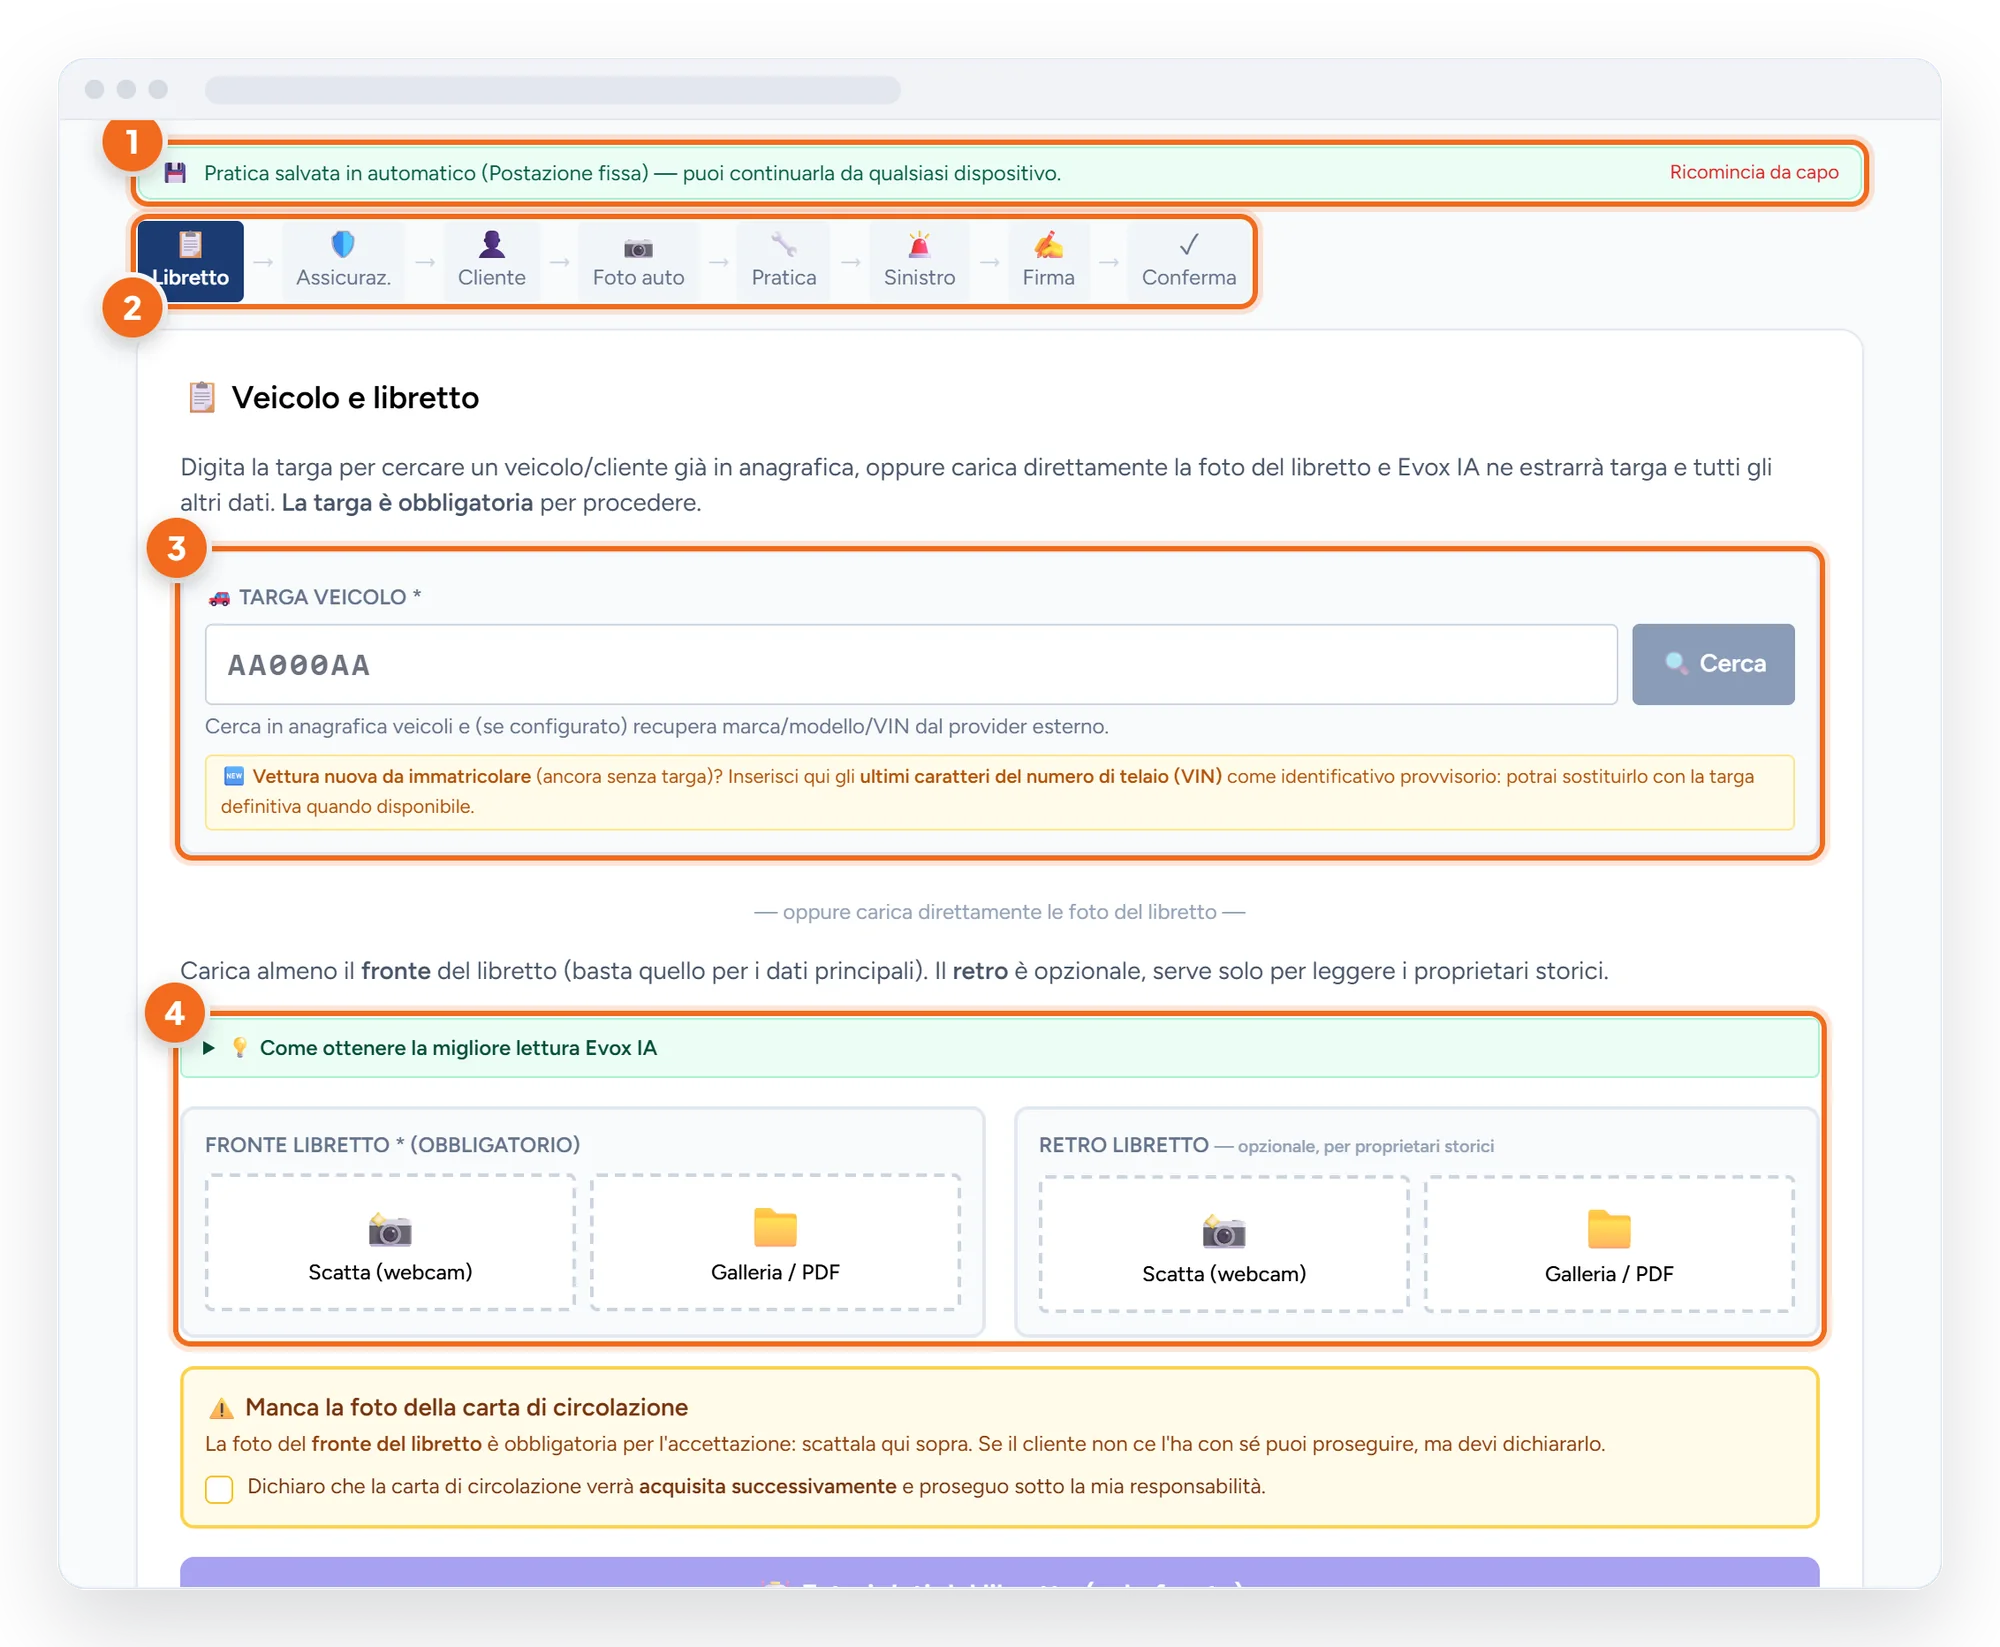This screenshot has height=1647, width=2000.
Task: Choose Galleria / PDF for Retro Libretto
Action: point(1609,1243)
